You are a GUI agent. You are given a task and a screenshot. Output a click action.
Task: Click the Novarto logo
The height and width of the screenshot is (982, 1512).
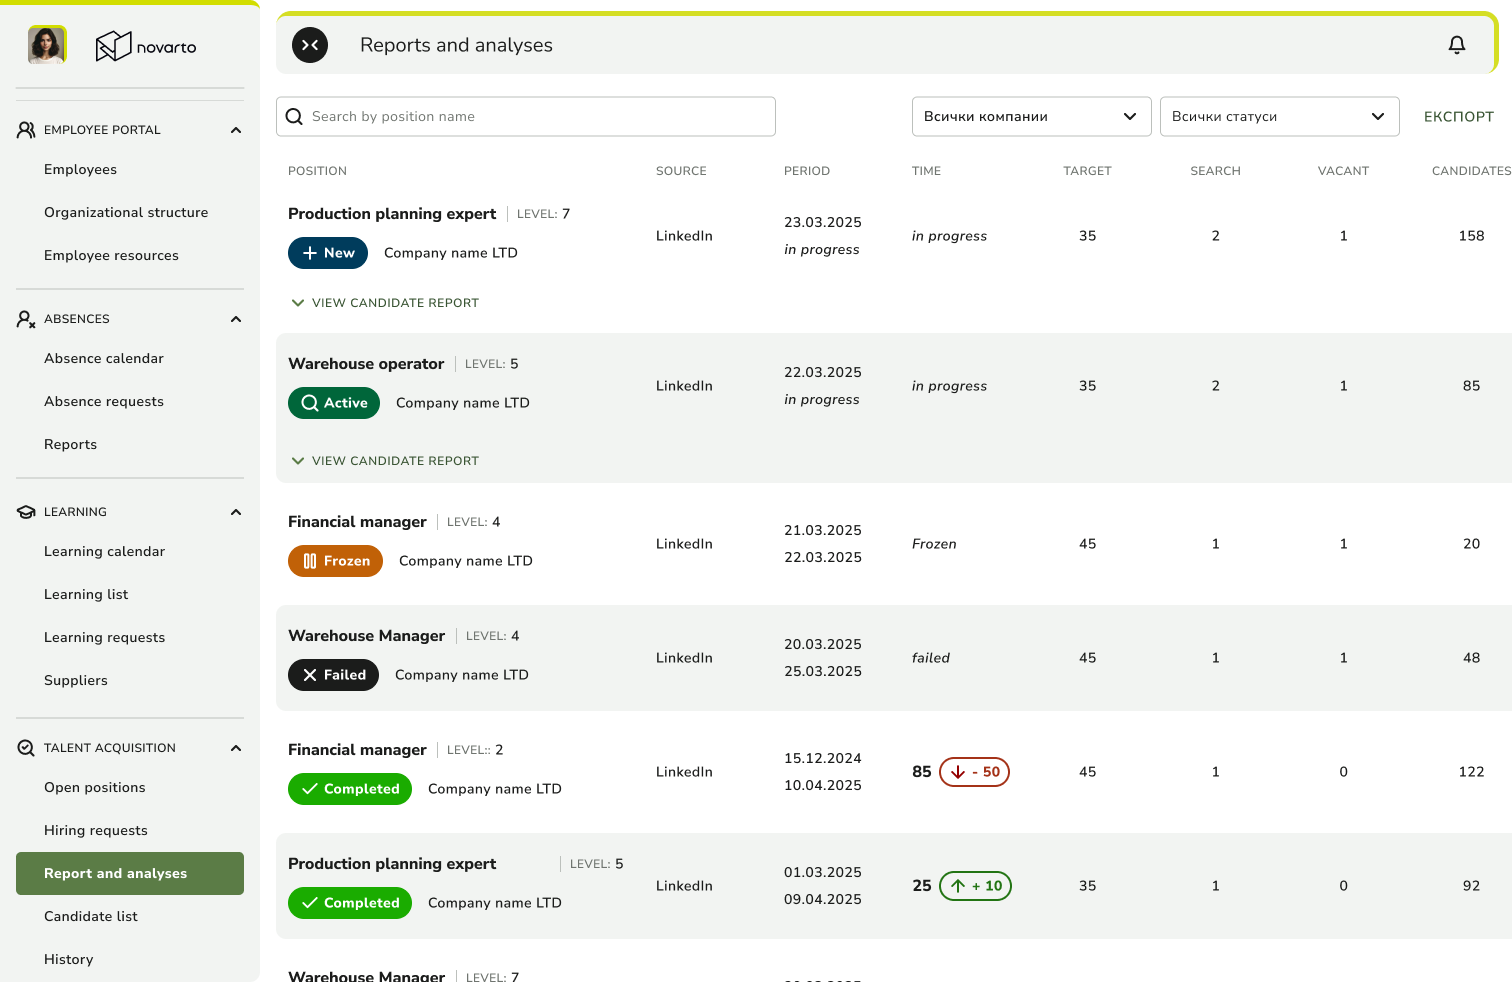146,46
